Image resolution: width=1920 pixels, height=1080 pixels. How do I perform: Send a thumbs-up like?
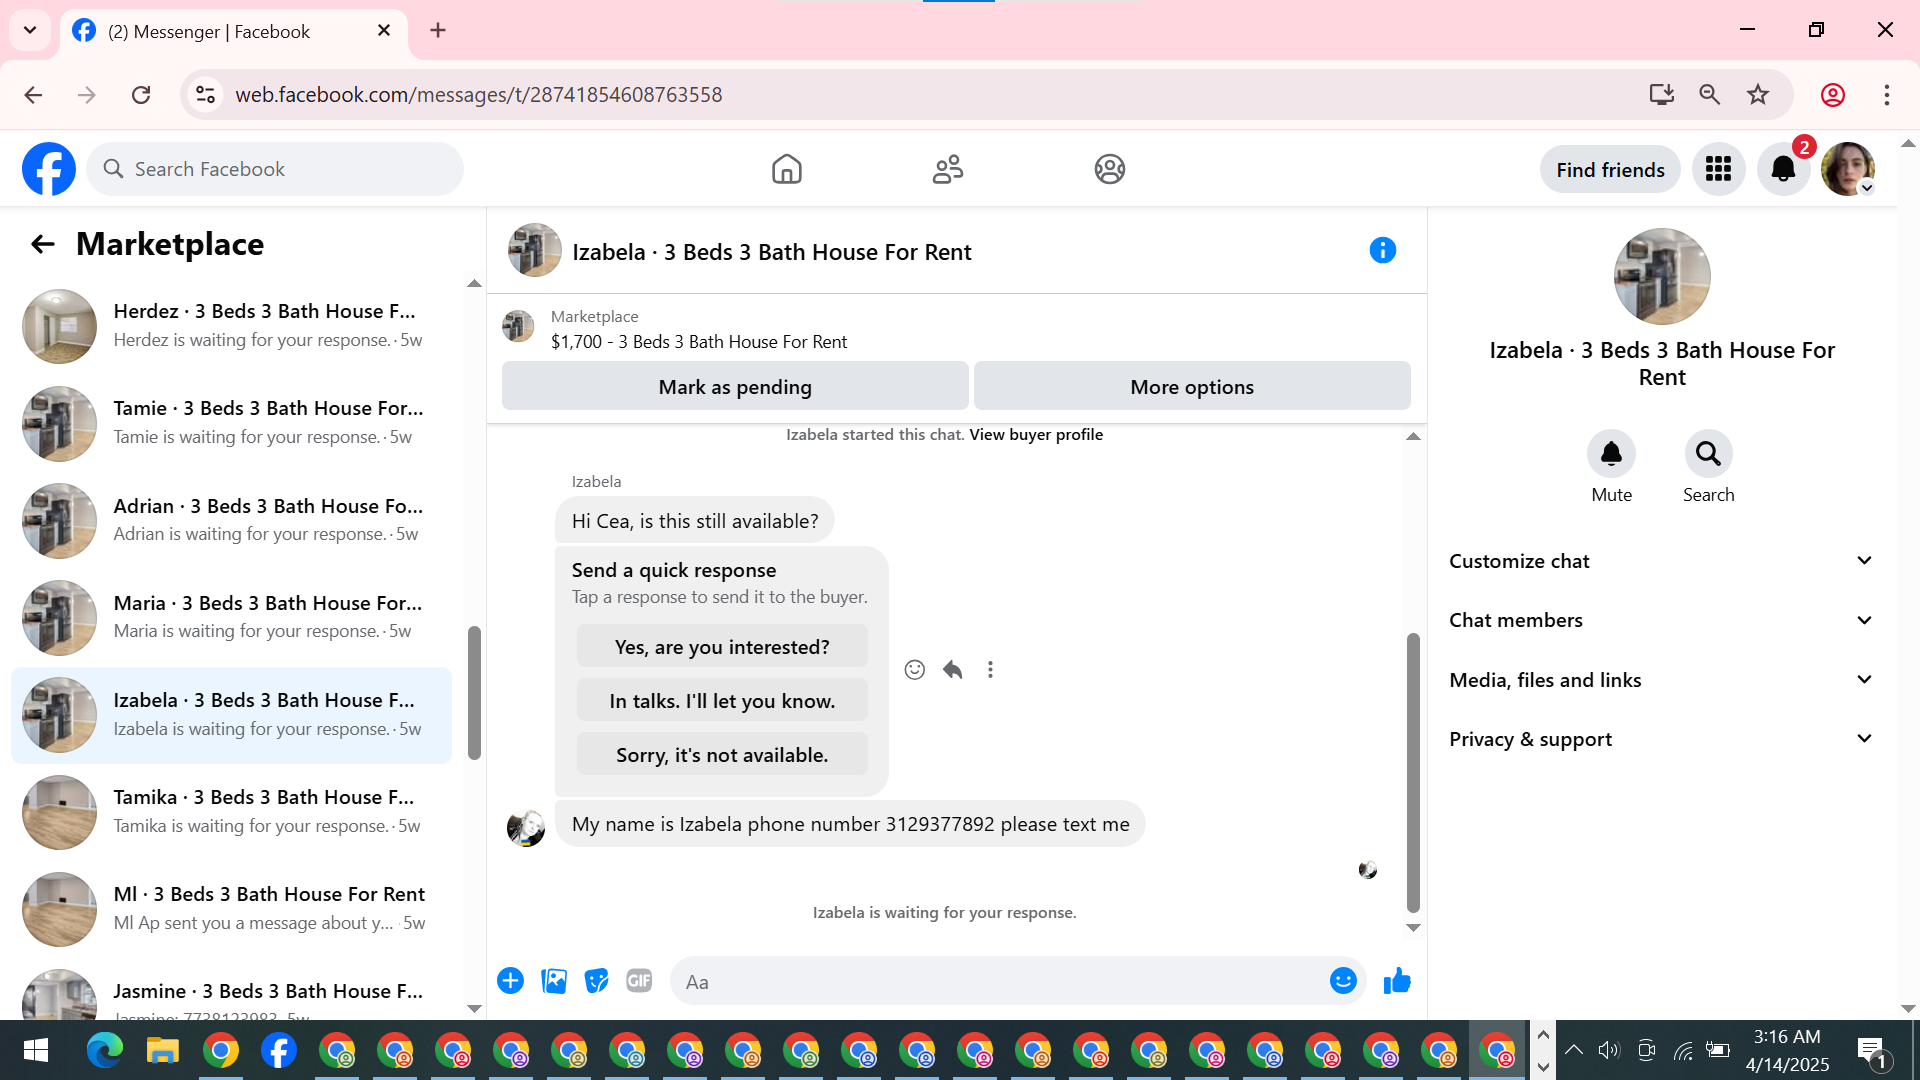(1397, 981)
